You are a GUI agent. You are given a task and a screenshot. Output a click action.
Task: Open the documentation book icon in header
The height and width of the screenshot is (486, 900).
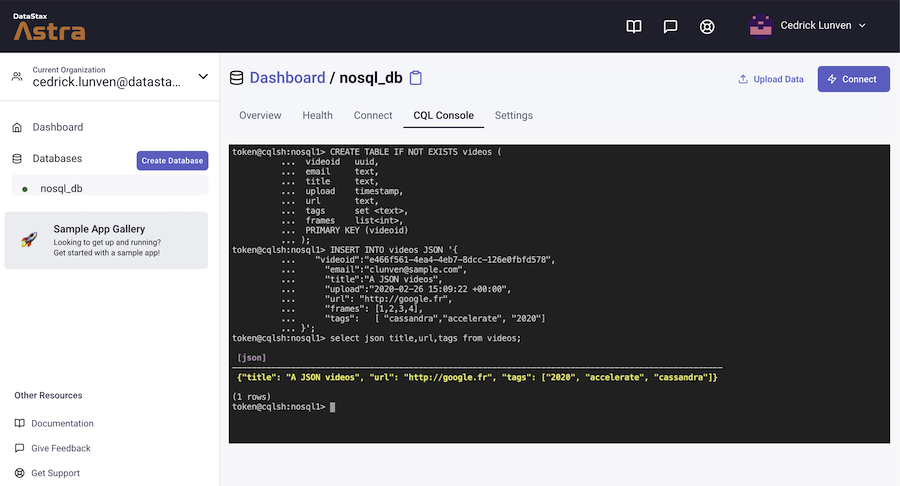pos(634,26)
